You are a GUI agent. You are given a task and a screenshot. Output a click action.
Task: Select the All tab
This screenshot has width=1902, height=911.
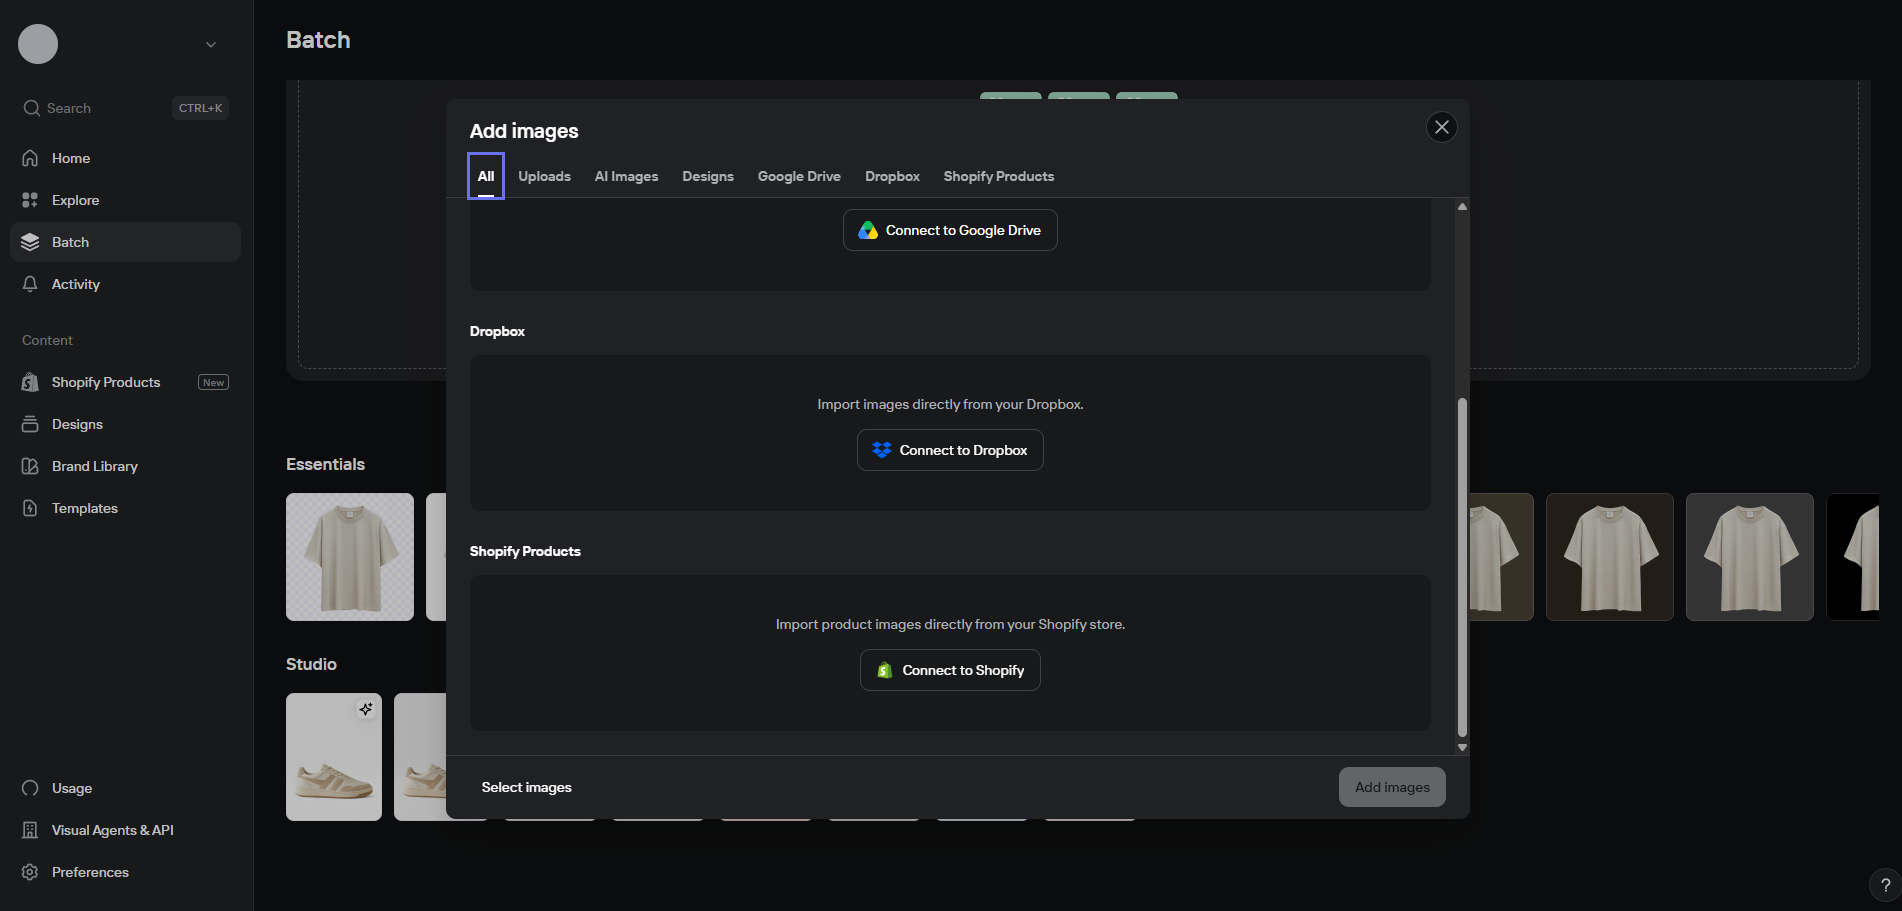click(486, 176)
